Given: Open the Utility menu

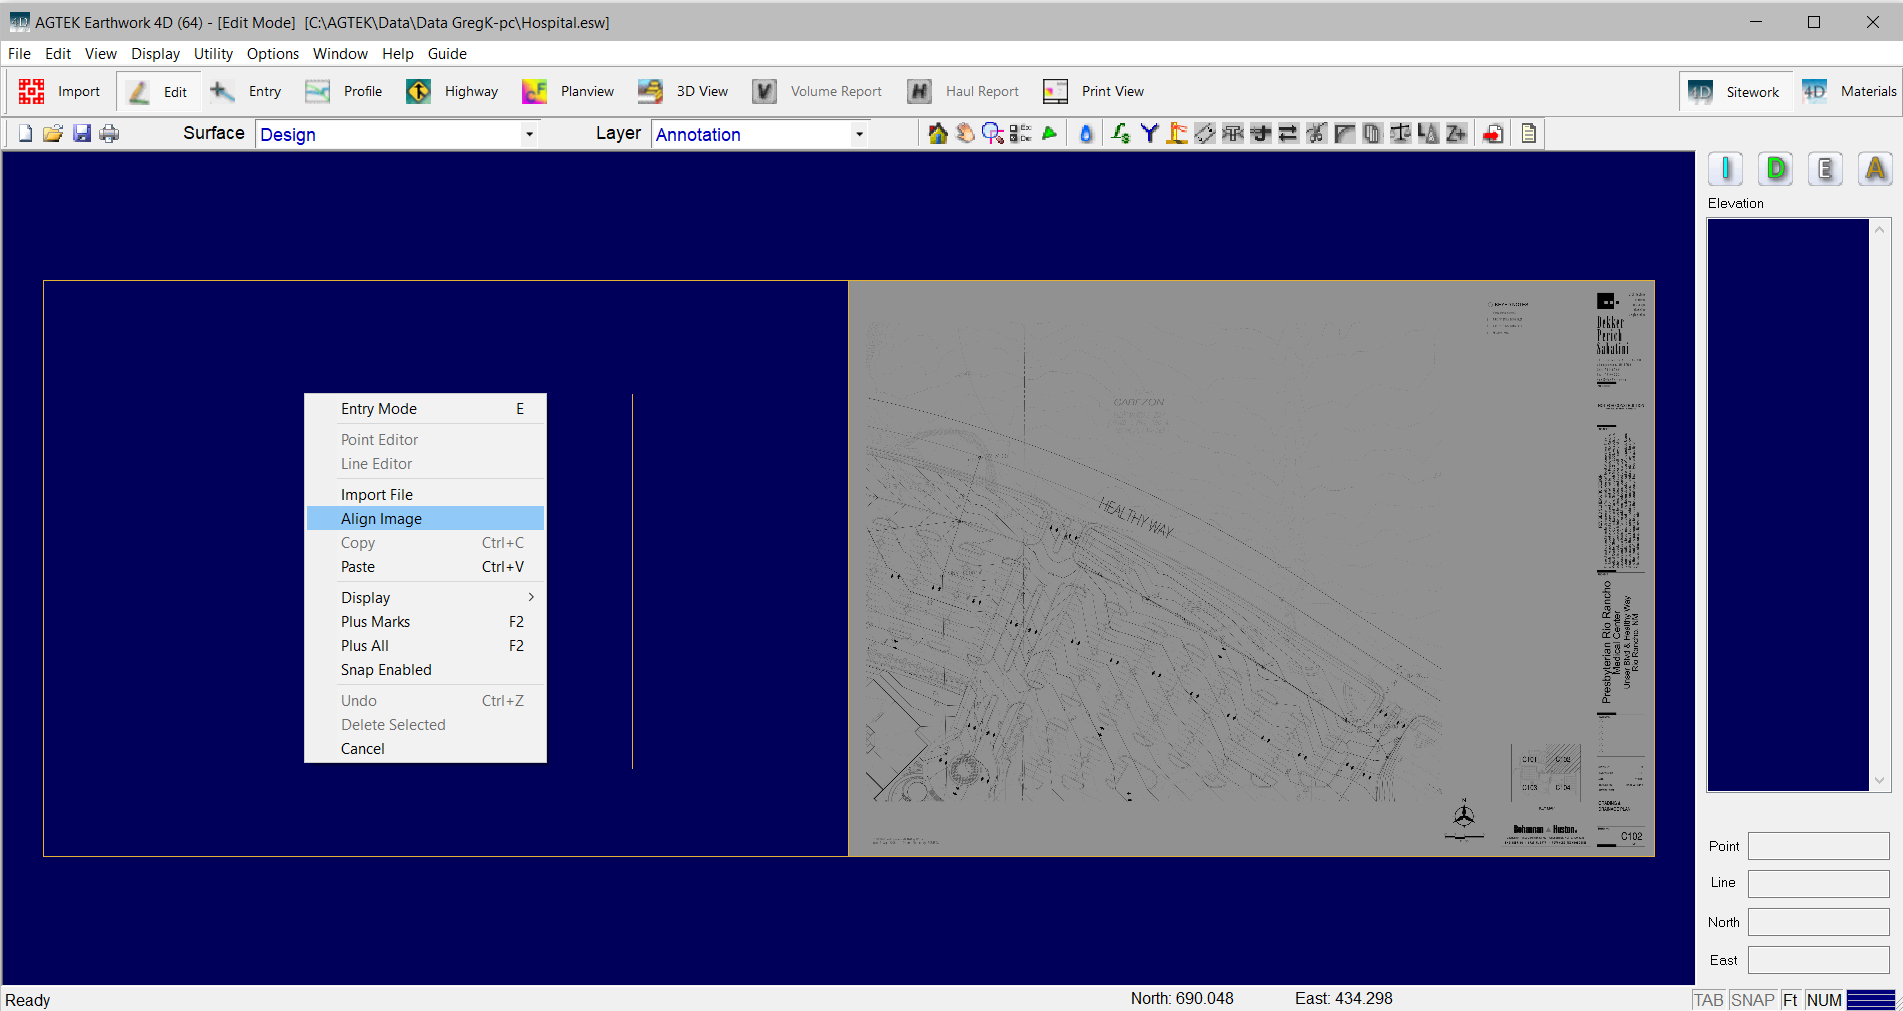Looking at the screenshot, I should click(213, 54).
